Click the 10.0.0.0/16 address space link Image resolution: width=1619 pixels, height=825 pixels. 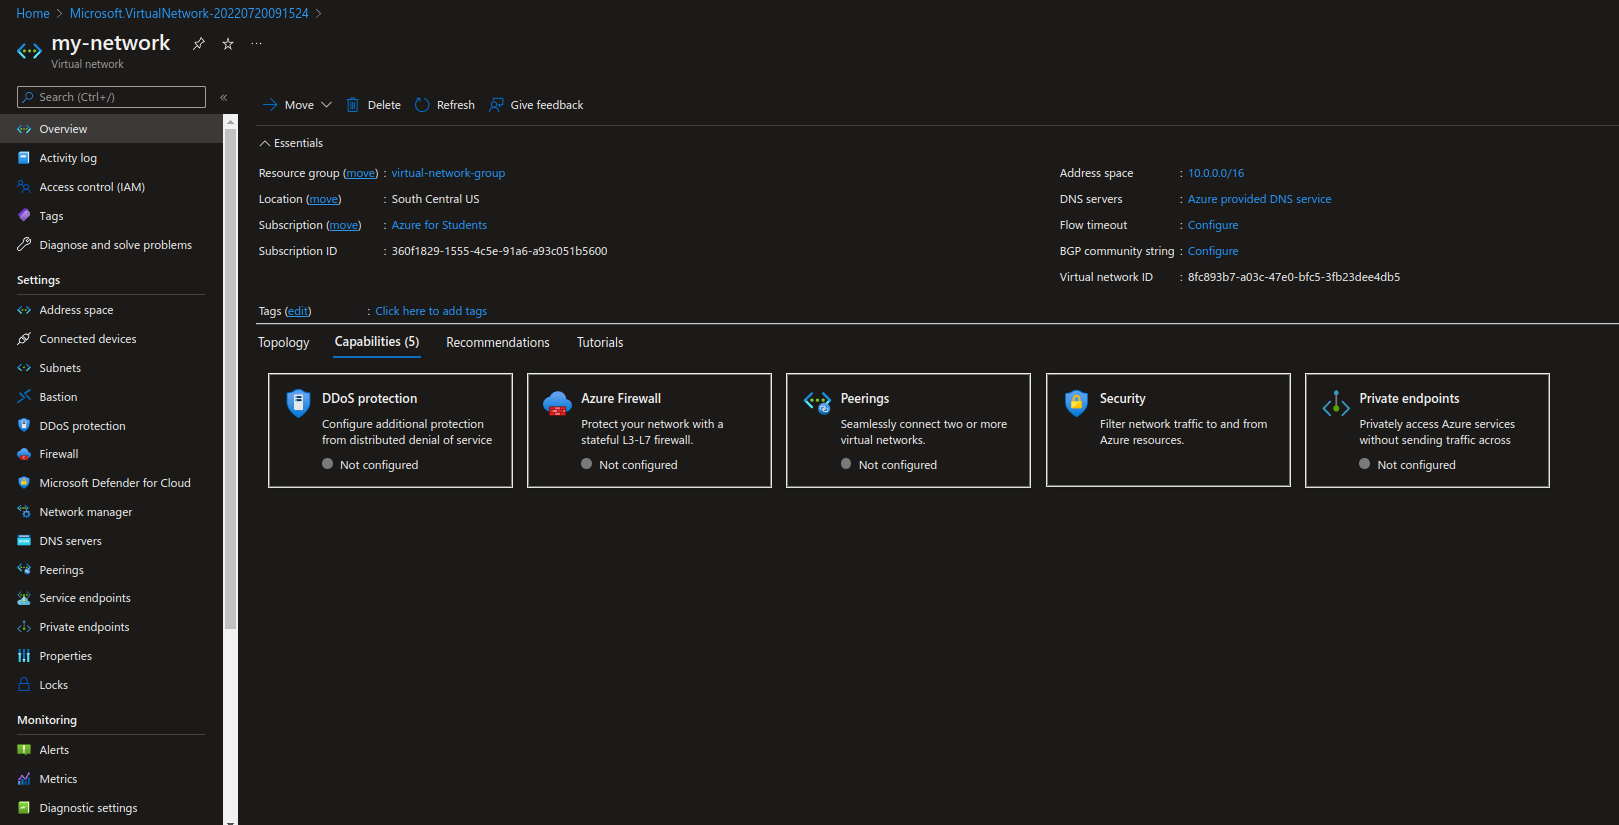click(x=1216, y=173)
